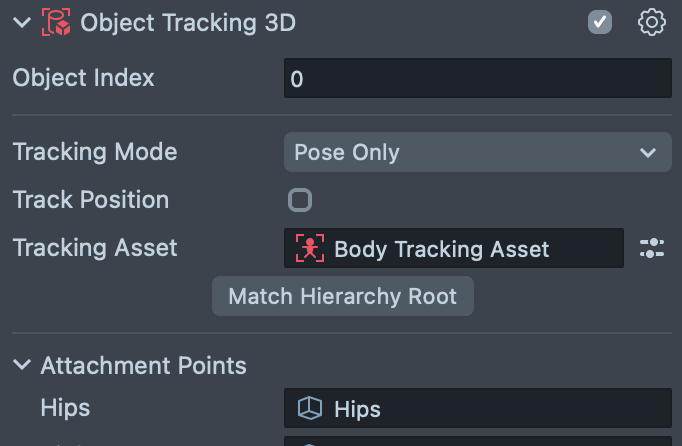Open the component settings gear
The height and width of the screenshot is (446, 682).
(651, 22)
